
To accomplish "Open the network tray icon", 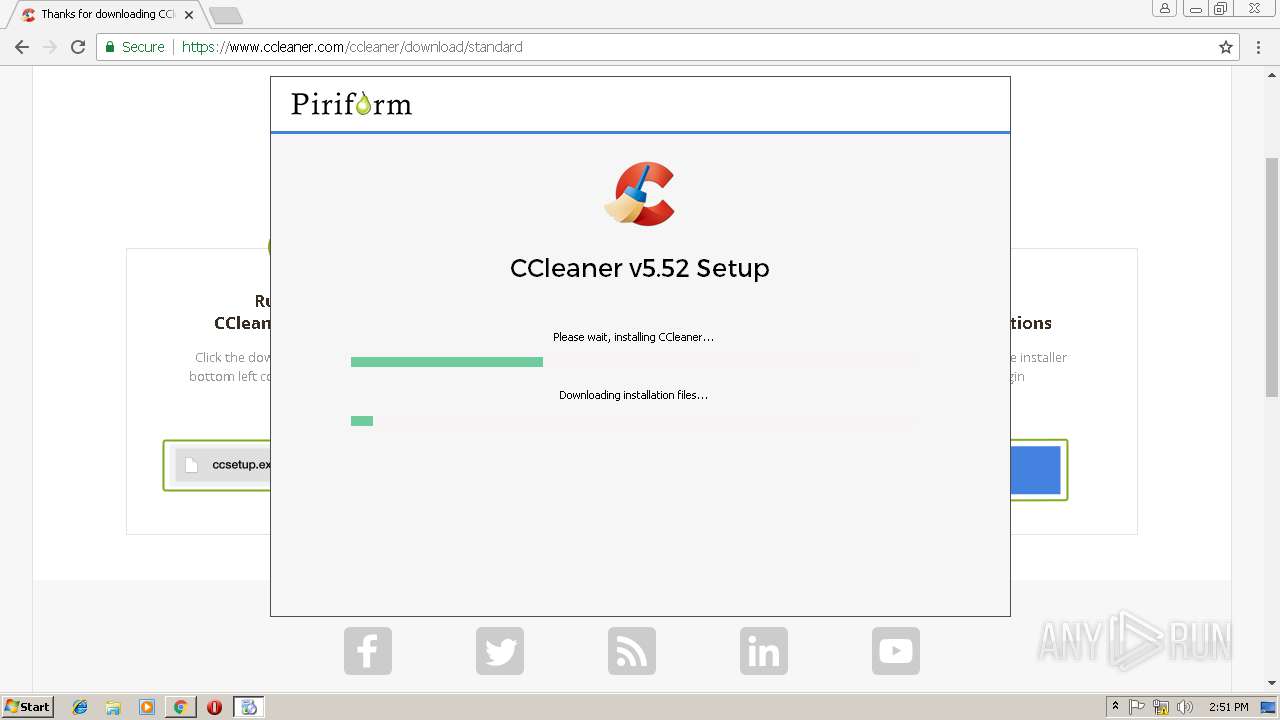I will coord(1161,707).
